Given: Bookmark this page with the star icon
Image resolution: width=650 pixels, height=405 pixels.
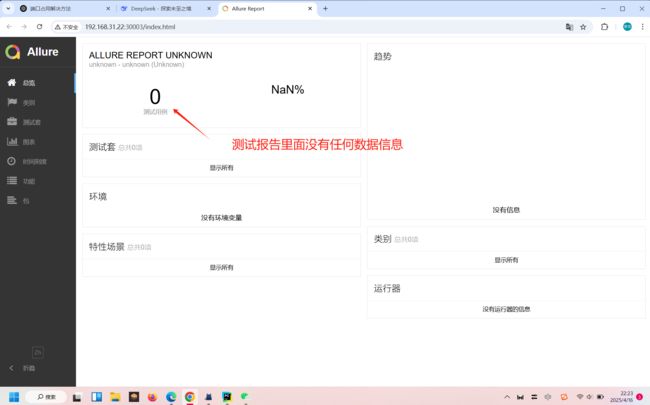Looking at the screenshot, I should (583, 27).
